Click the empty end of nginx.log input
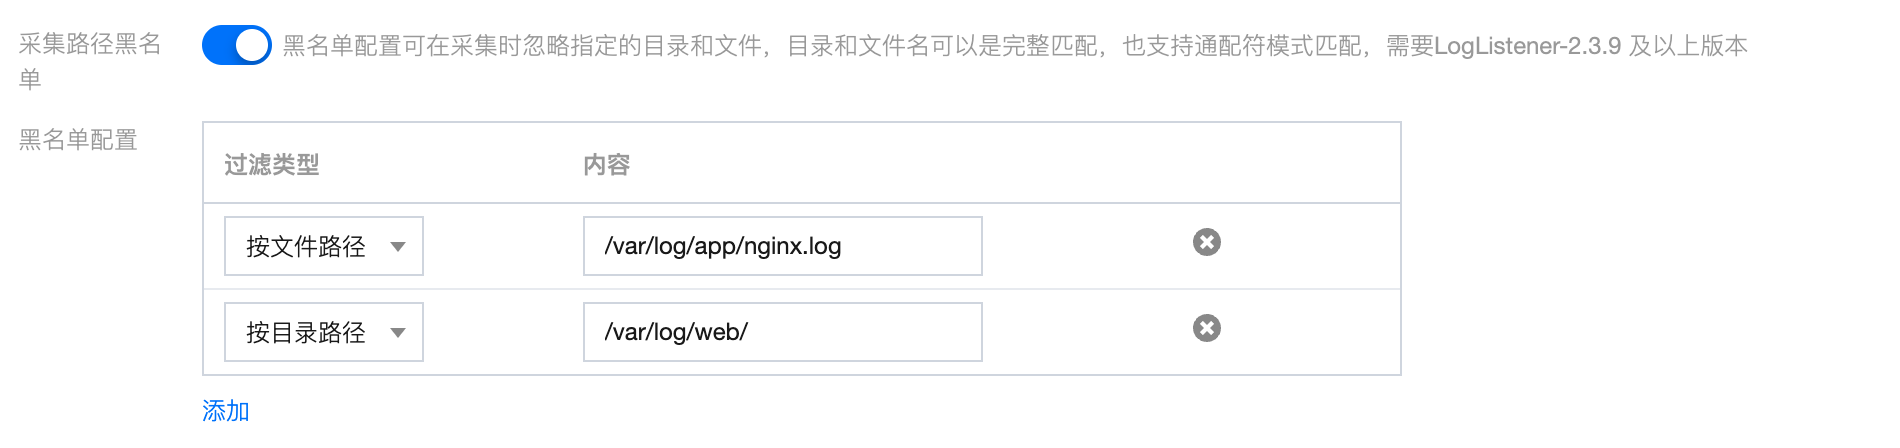 coord(920,246)
